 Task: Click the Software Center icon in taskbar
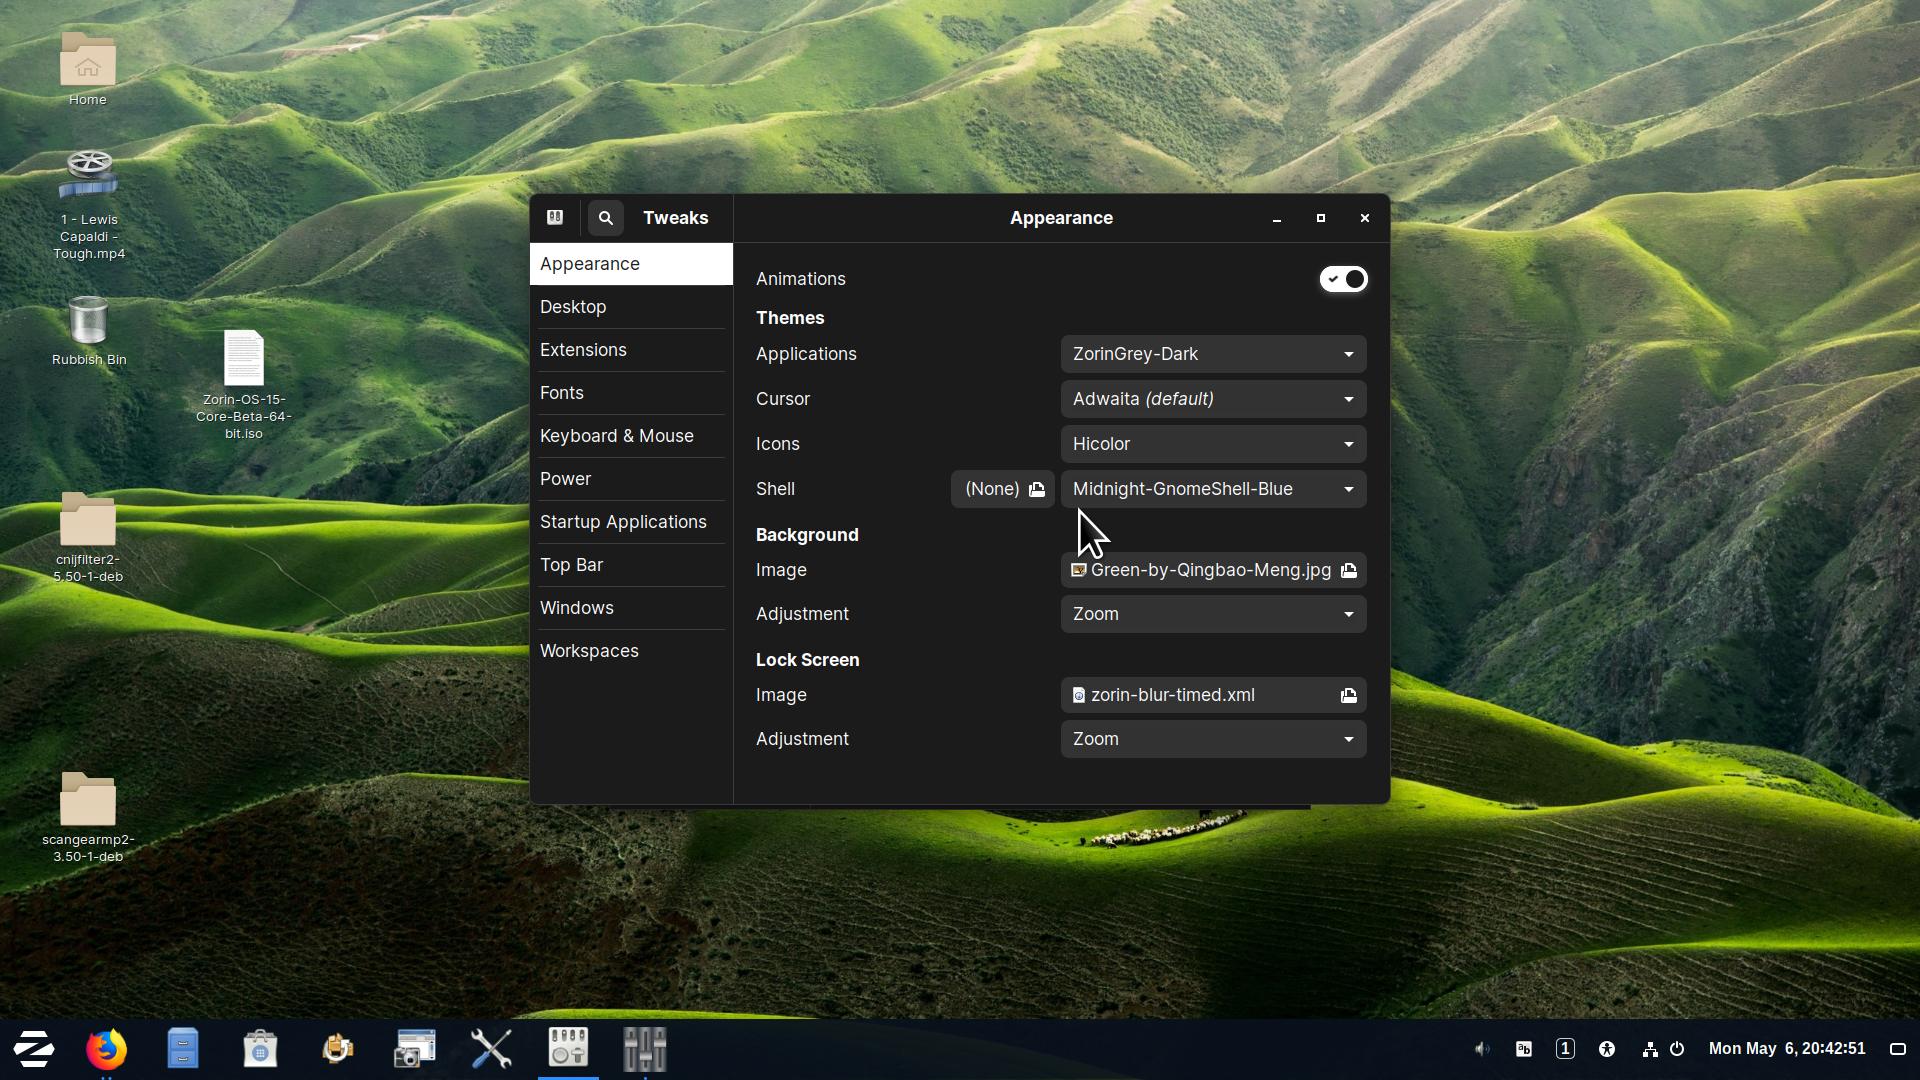(x=260, y=1048)
